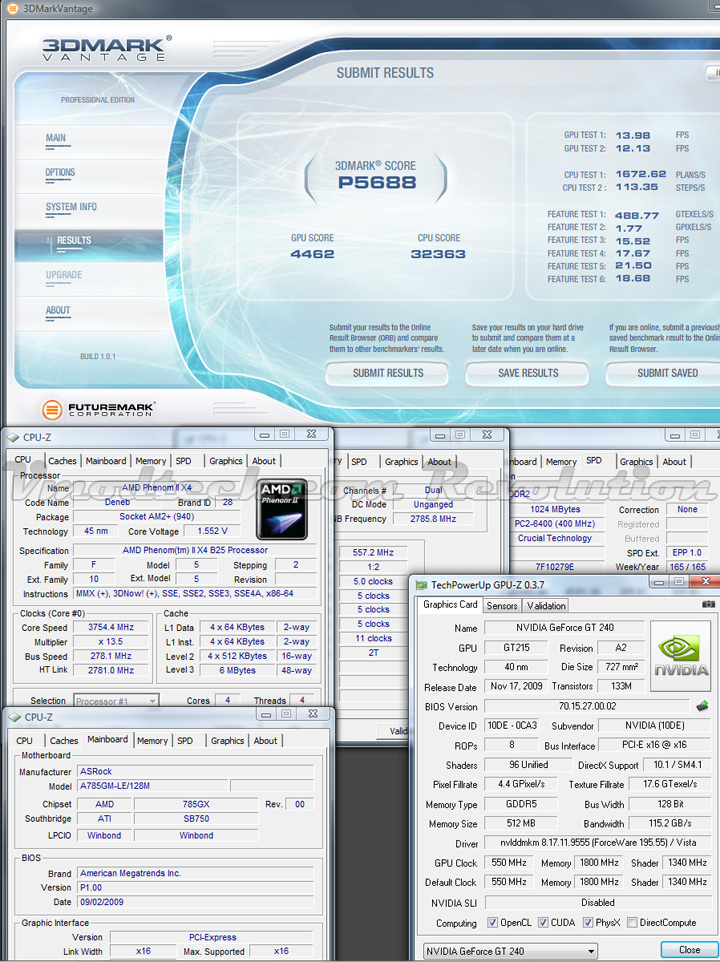Open the ABOUT section of 3DMark
This screenshot has height=962, width=720.
(58, 310)
